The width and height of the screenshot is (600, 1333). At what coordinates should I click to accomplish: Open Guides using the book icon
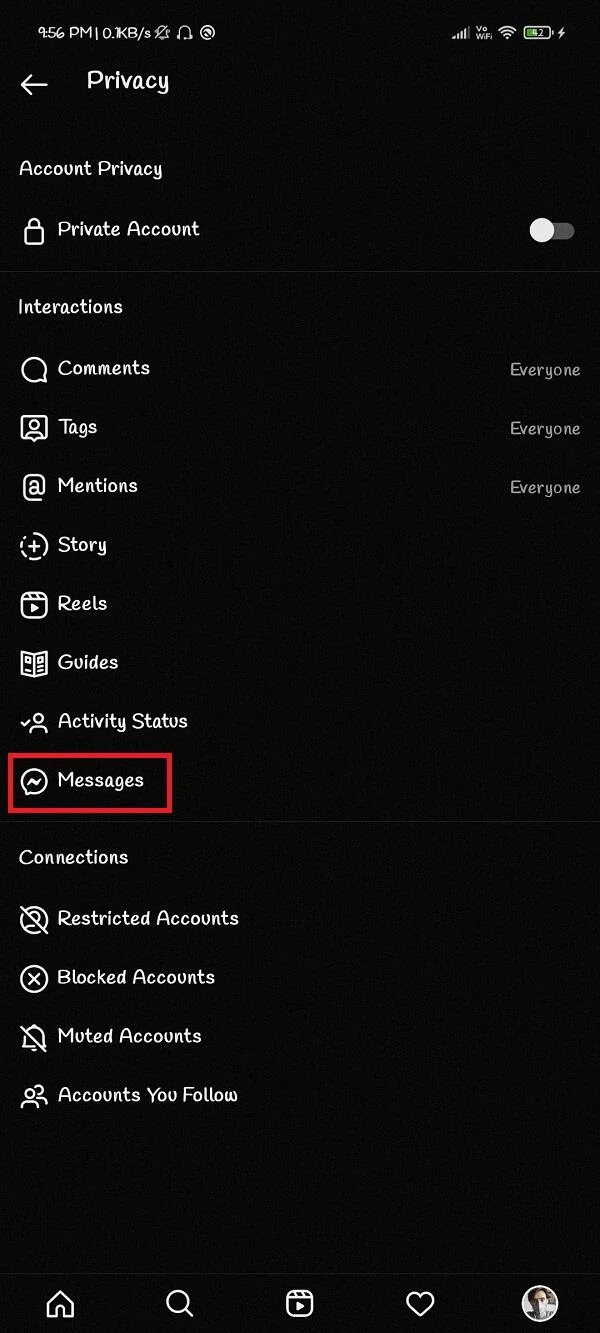34,663
